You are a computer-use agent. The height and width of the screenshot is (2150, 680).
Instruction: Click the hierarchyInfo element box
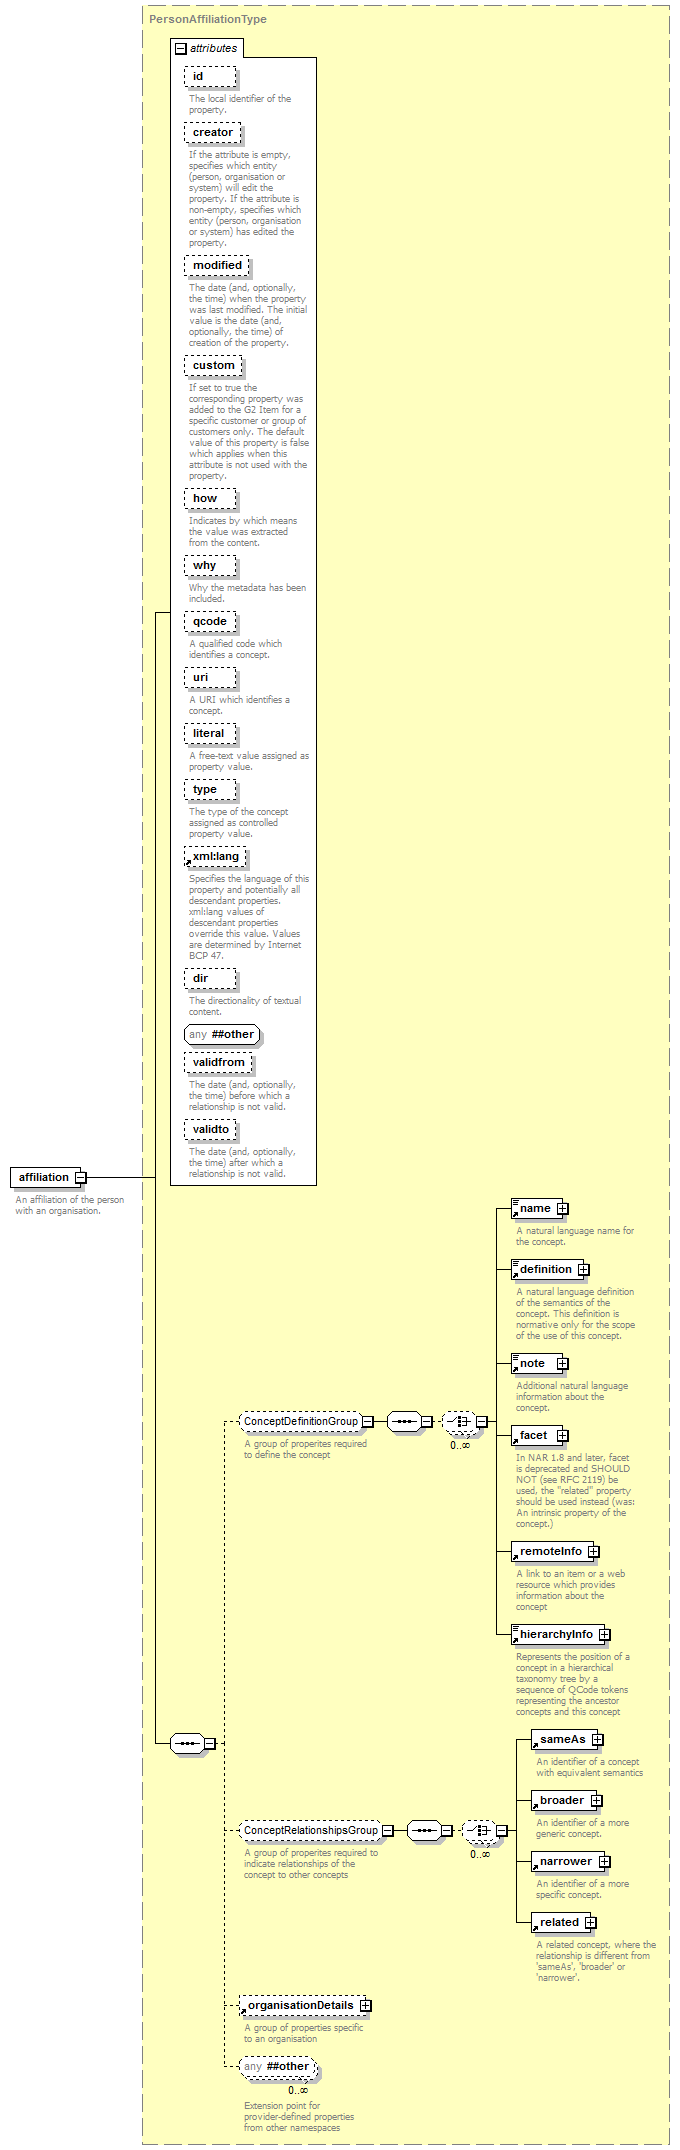click(556, 1635)
